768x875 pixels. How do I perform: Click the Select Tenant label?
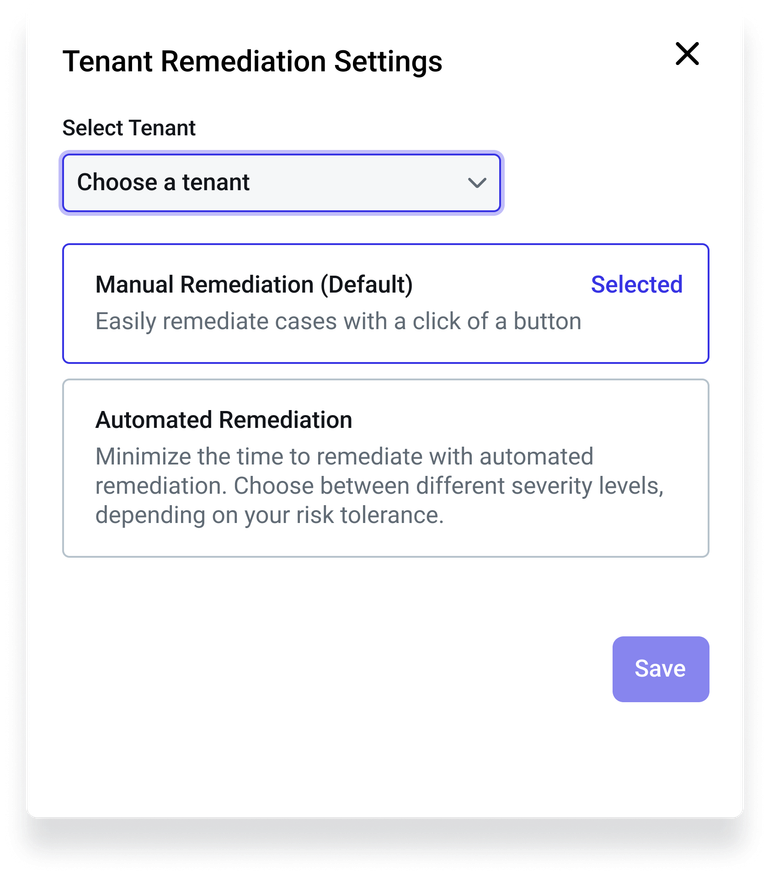coord(129,128)
